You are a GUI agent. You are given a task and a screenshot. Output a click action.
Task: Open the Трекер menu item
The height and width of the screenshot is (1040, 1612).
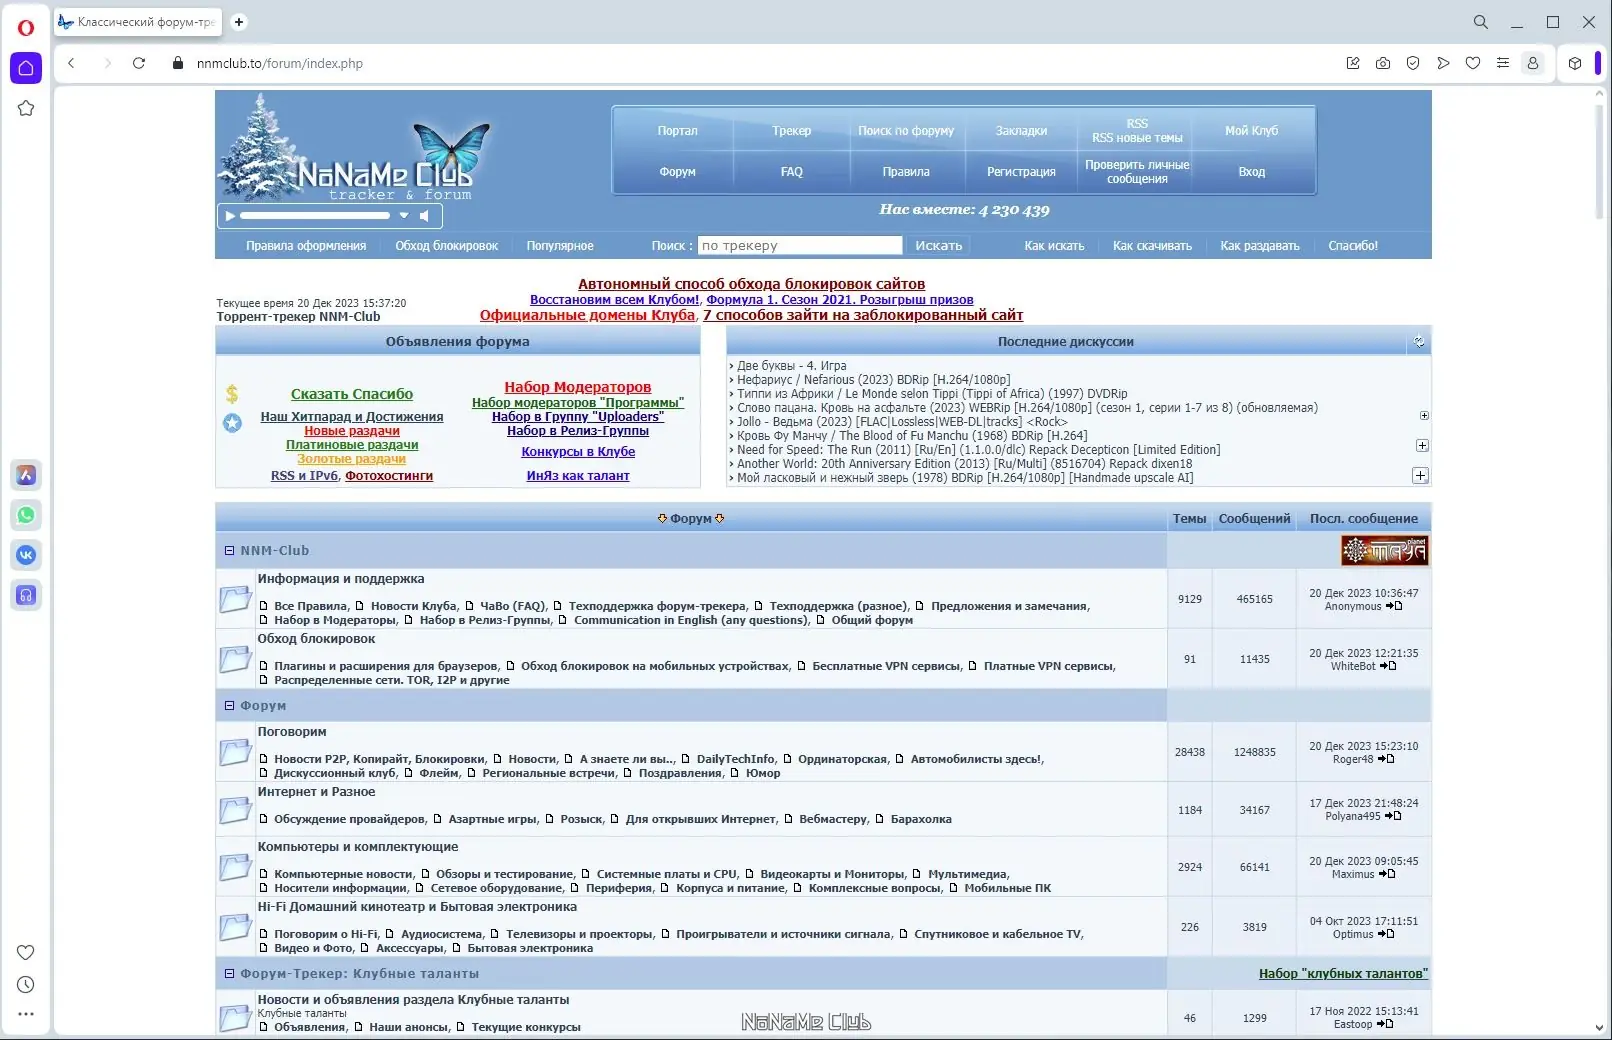tap(791, 131)
